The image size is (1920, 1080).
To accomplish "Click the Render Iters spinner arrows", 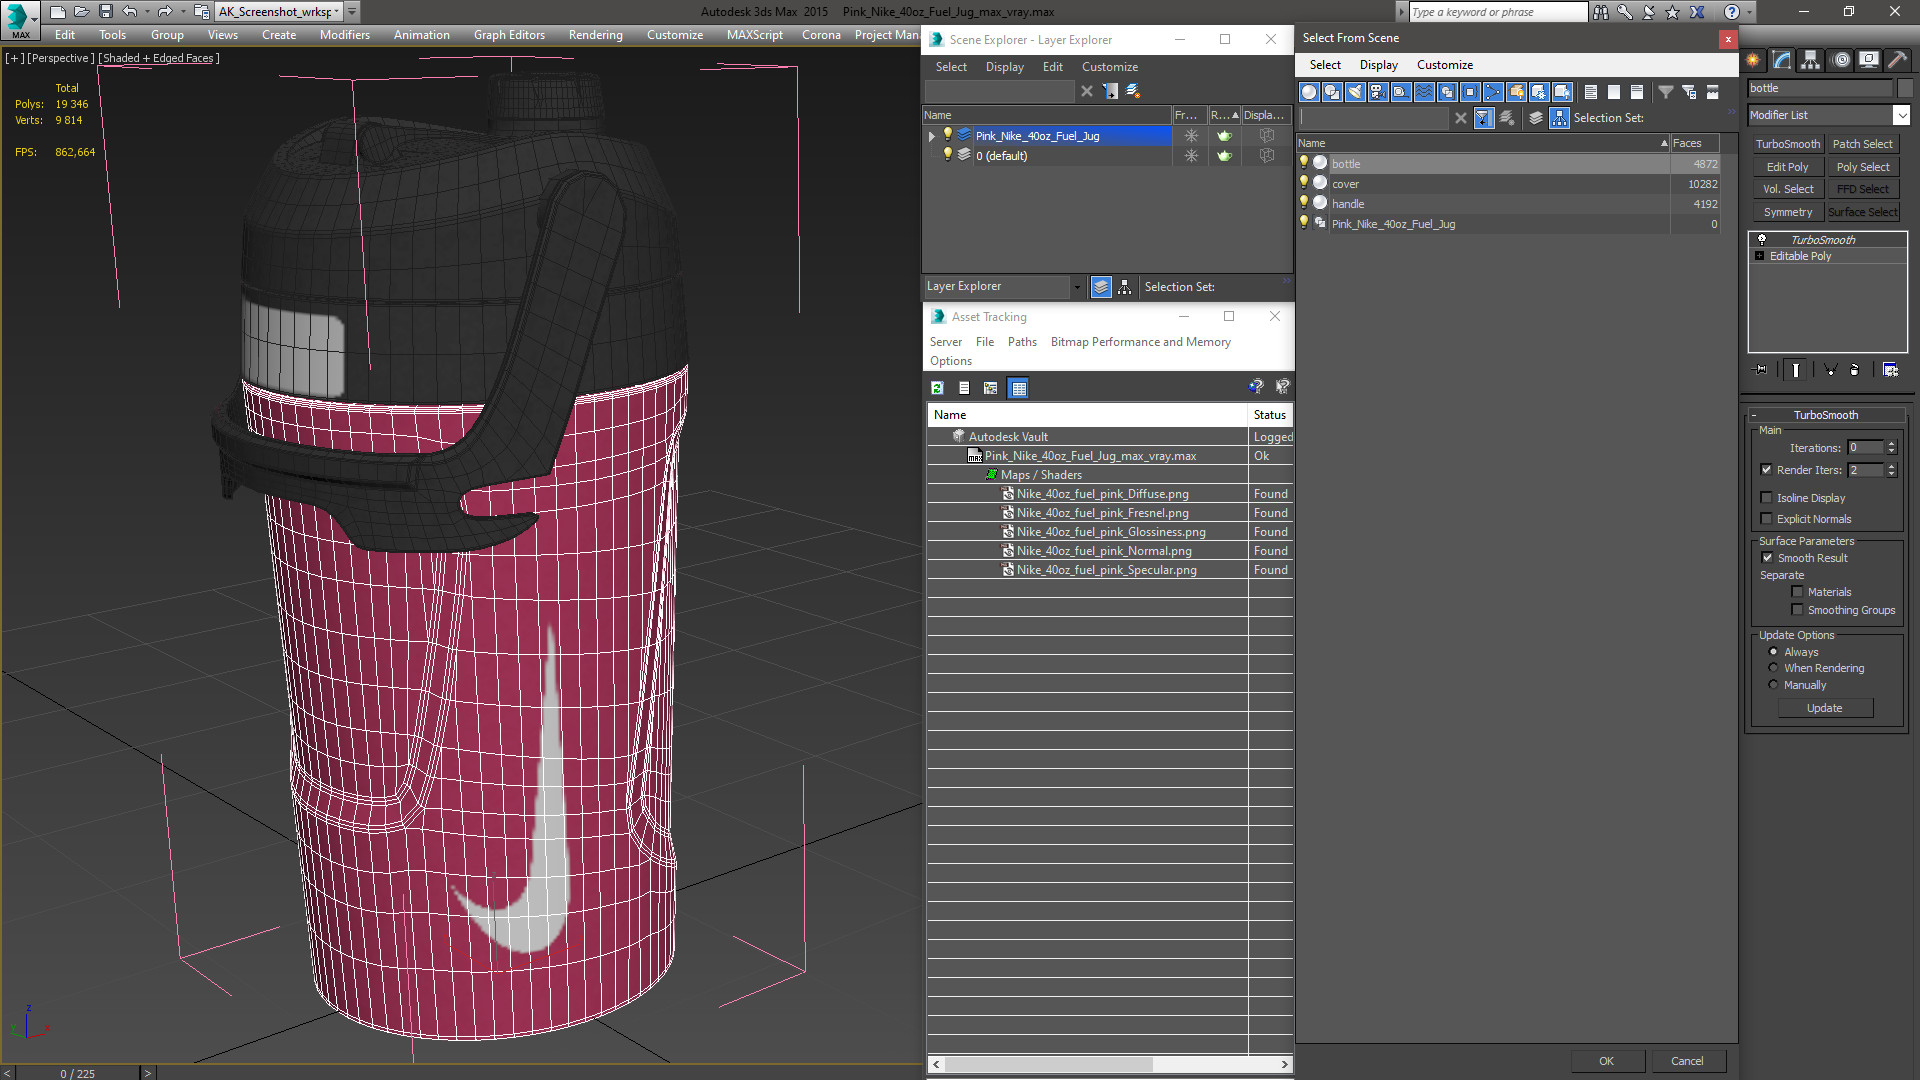I will click(1891, 470).
